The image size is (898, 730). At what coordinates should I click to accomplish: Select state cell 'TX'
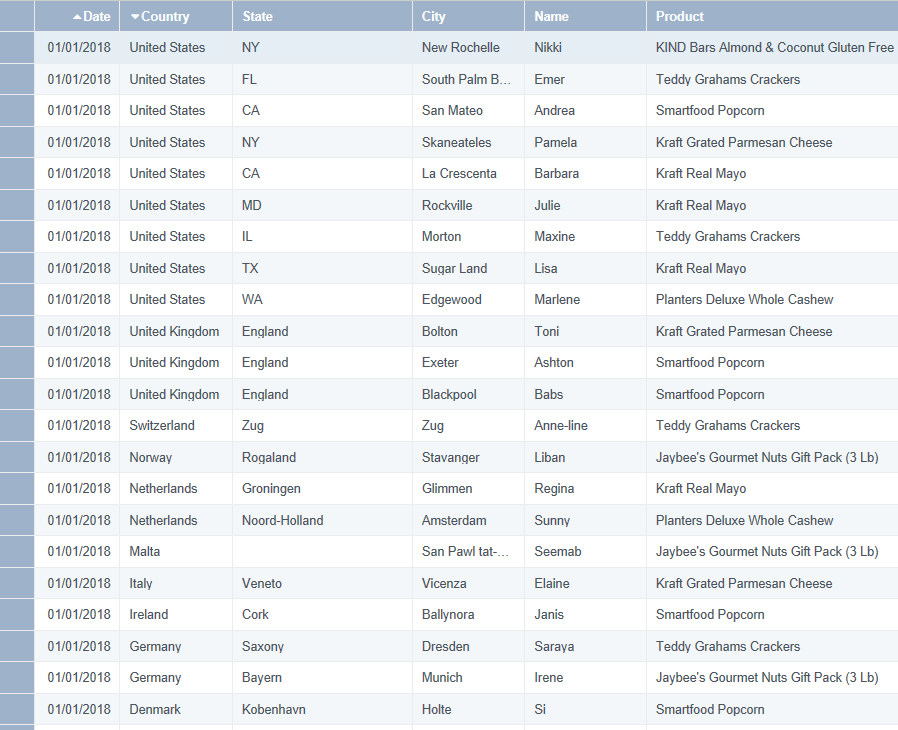click(x=322, y=268)
